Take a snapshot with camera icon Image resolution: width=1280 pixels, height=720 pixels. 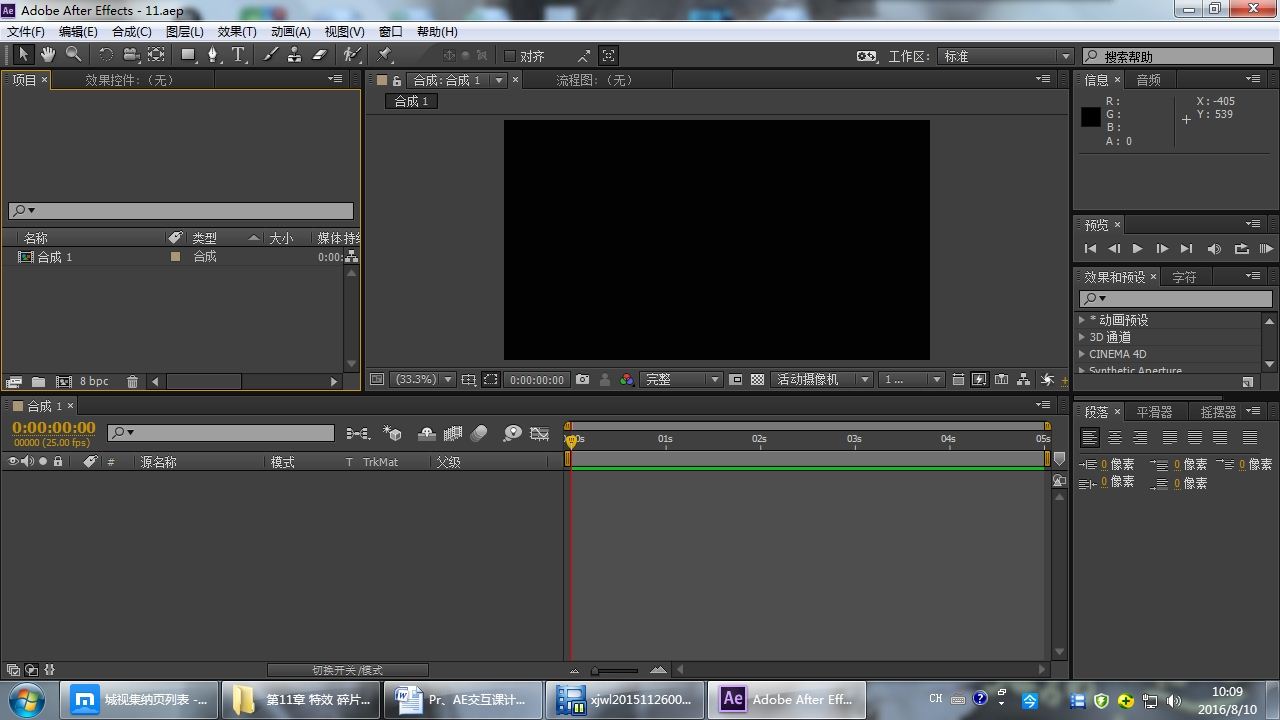[582, 380]
